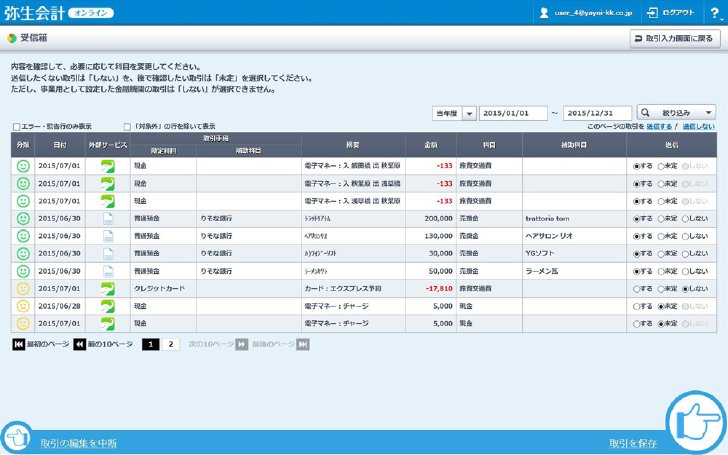Click the document icon in YGソフト row
Image resolution: width=728 pixels, height=455 pixels.
[108, 254]
